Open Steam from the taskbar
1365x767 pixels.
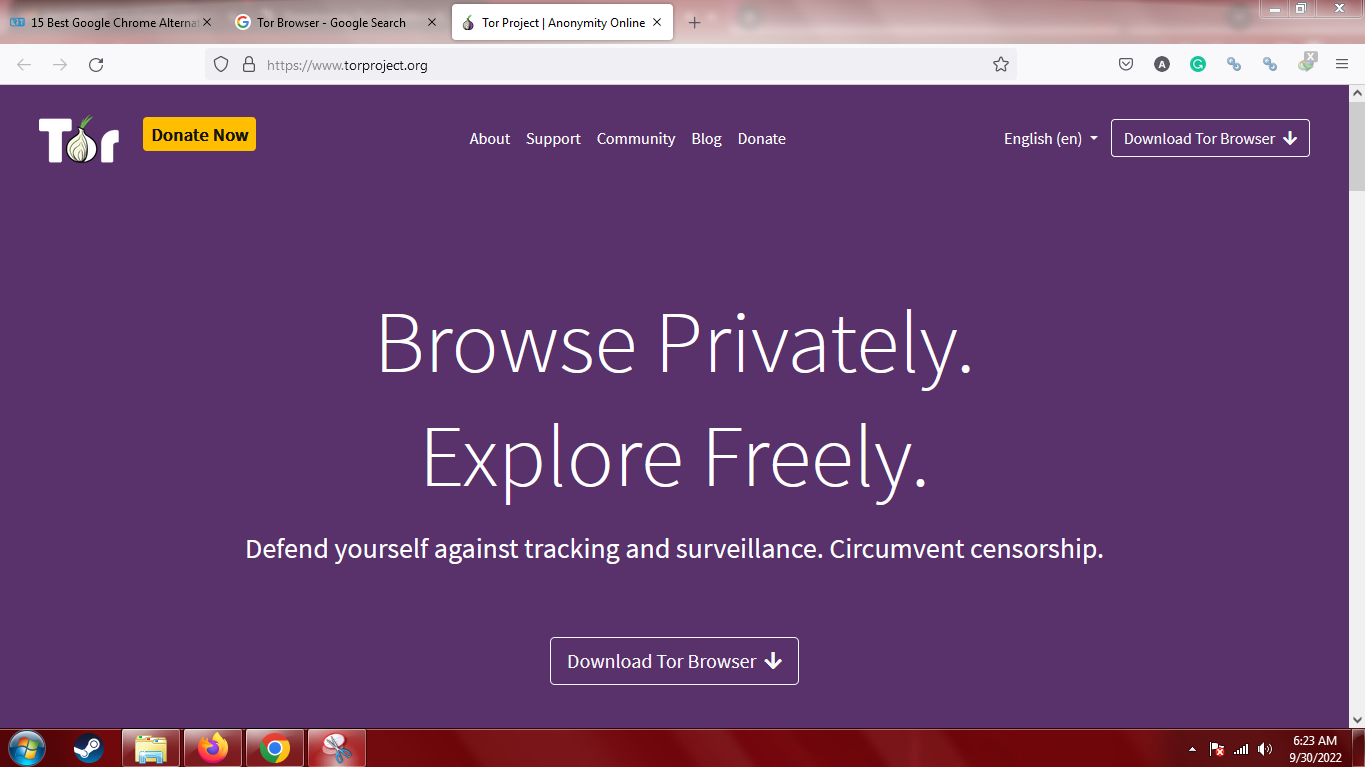point(88,748)
